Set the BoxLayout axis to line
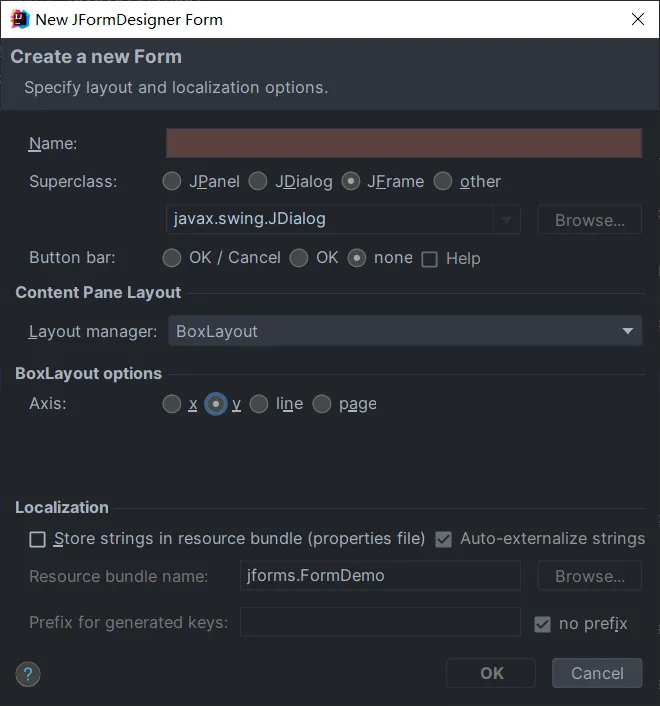Screen dimensions: 660x706 (259, 404)
